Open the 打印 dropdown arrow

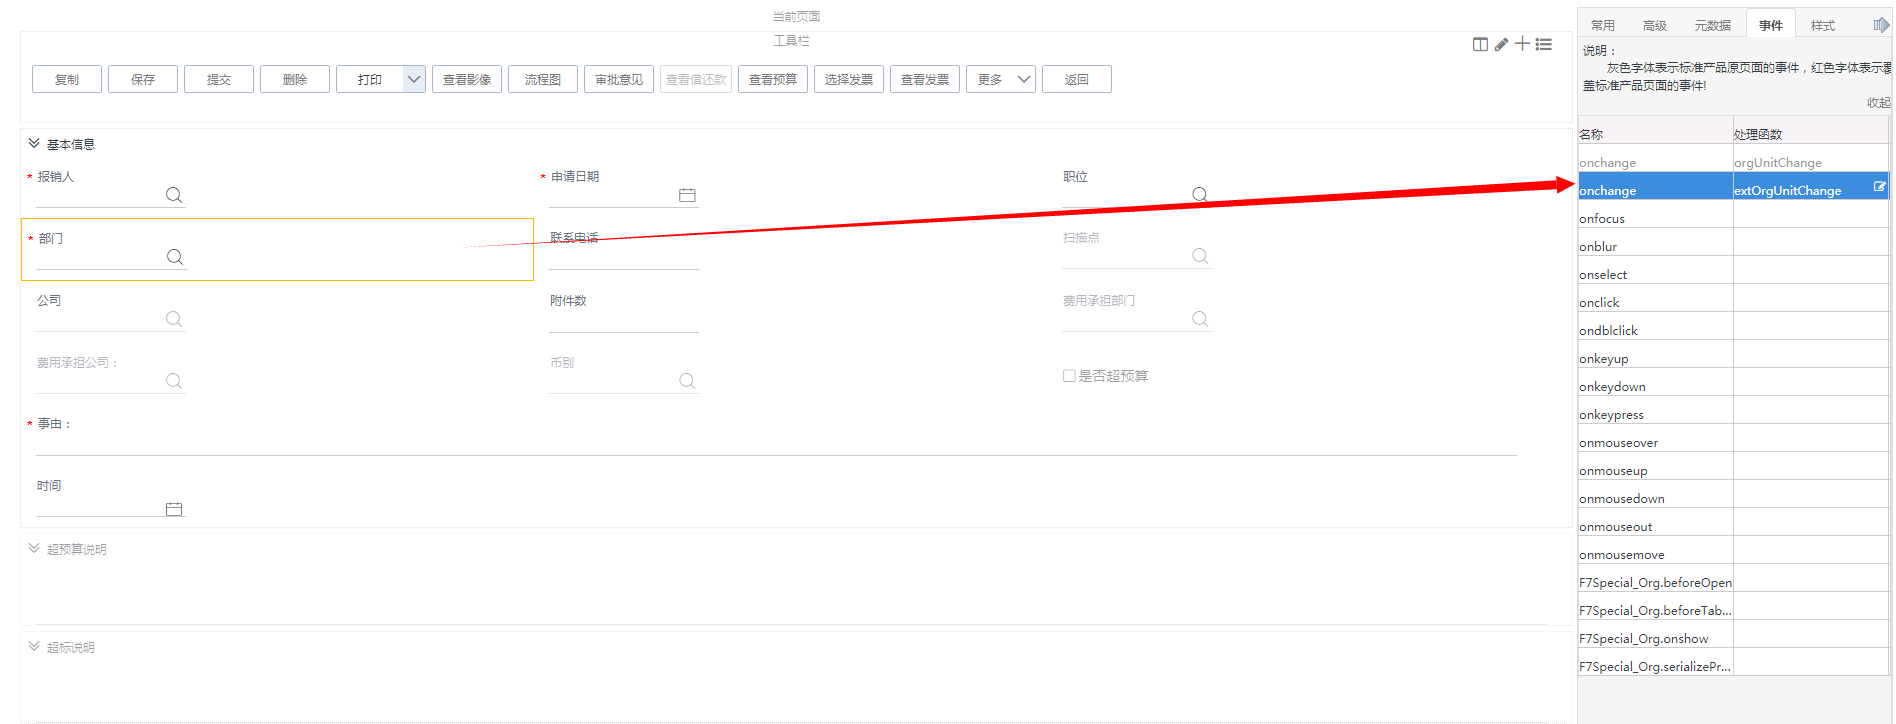click(x=414, y=79)
